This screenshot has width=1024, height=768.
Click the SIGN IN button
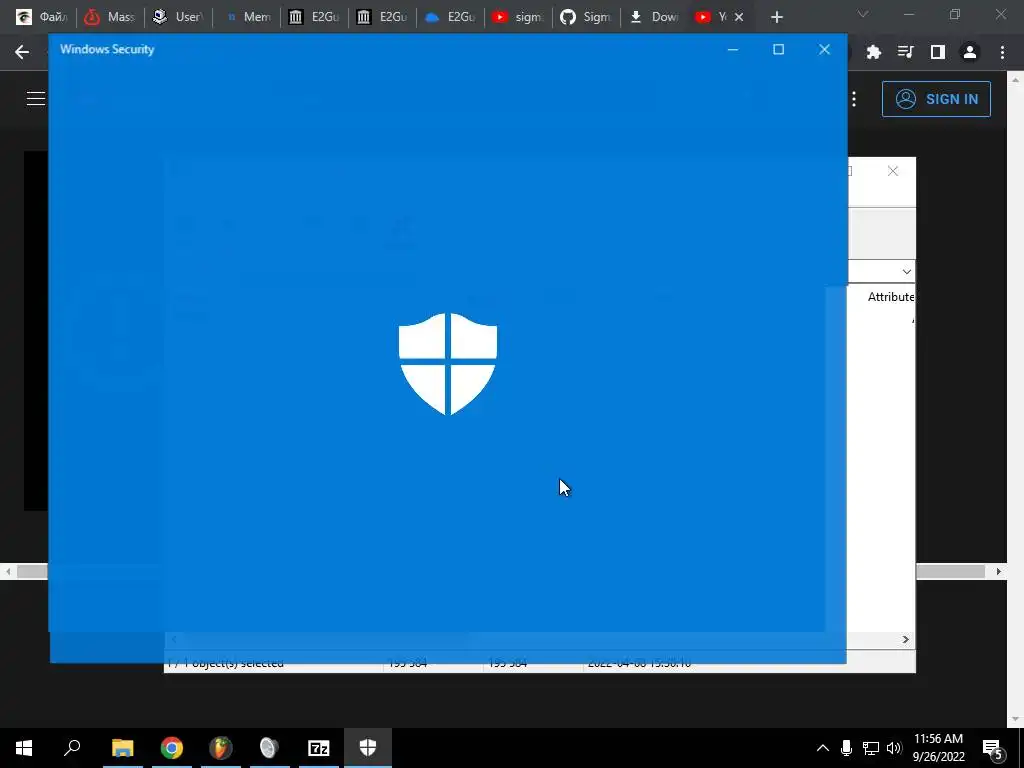point(936,99)
